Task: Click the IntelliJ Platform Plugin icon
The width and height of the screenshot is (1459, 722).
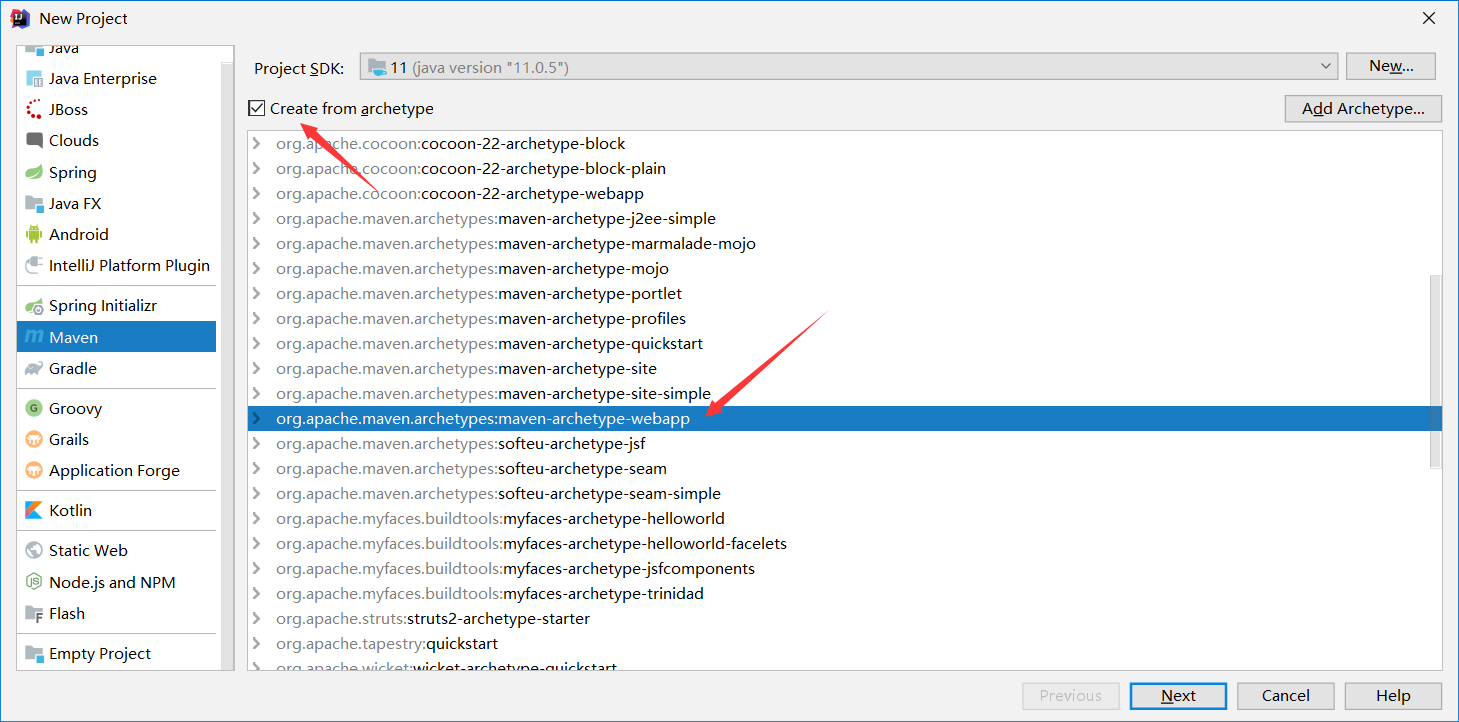Action: [x=35, y=266]
